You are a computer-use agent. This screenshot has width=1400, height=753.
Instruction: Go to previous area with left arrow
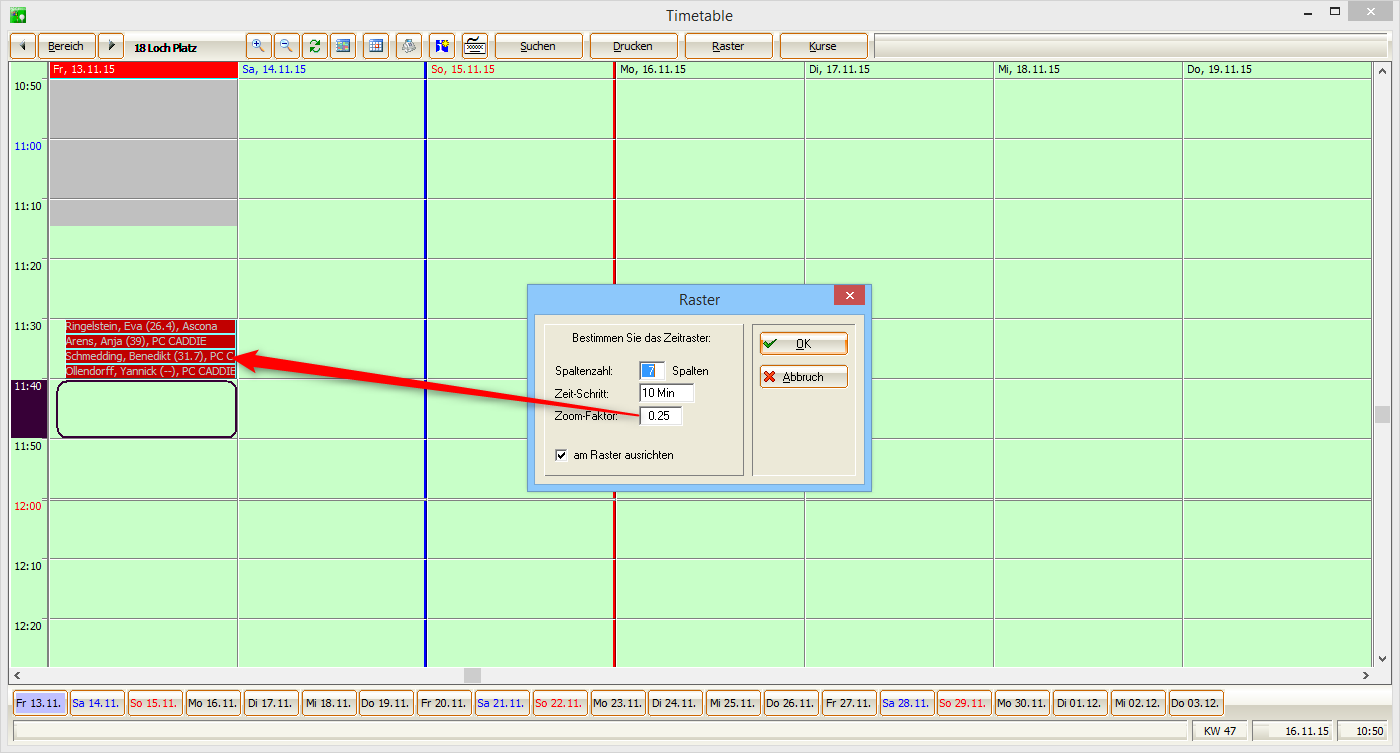pos(23,46)
